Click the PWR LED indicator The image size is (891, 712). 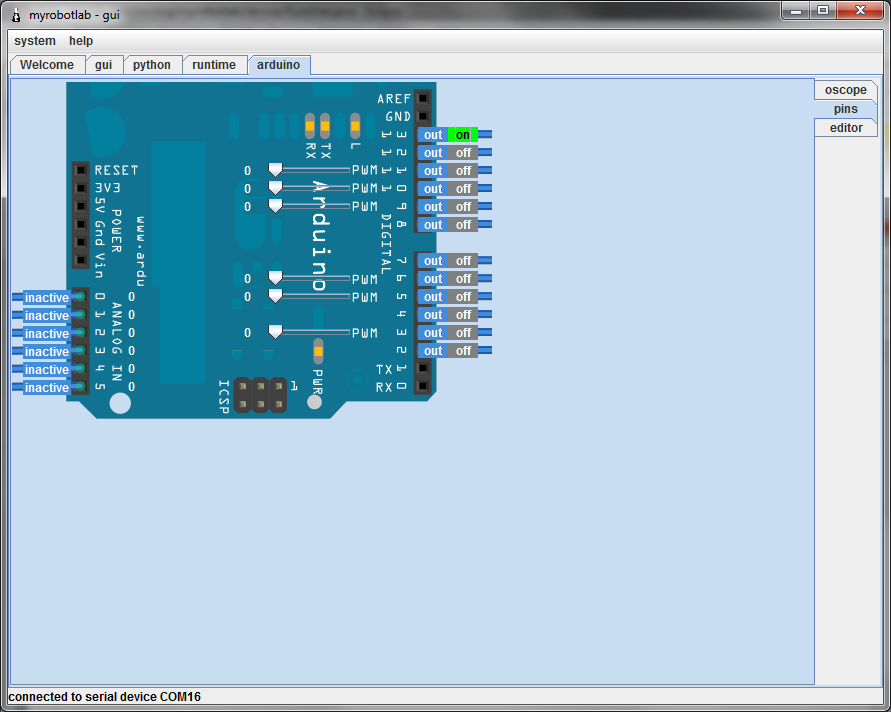click(318, 352)
